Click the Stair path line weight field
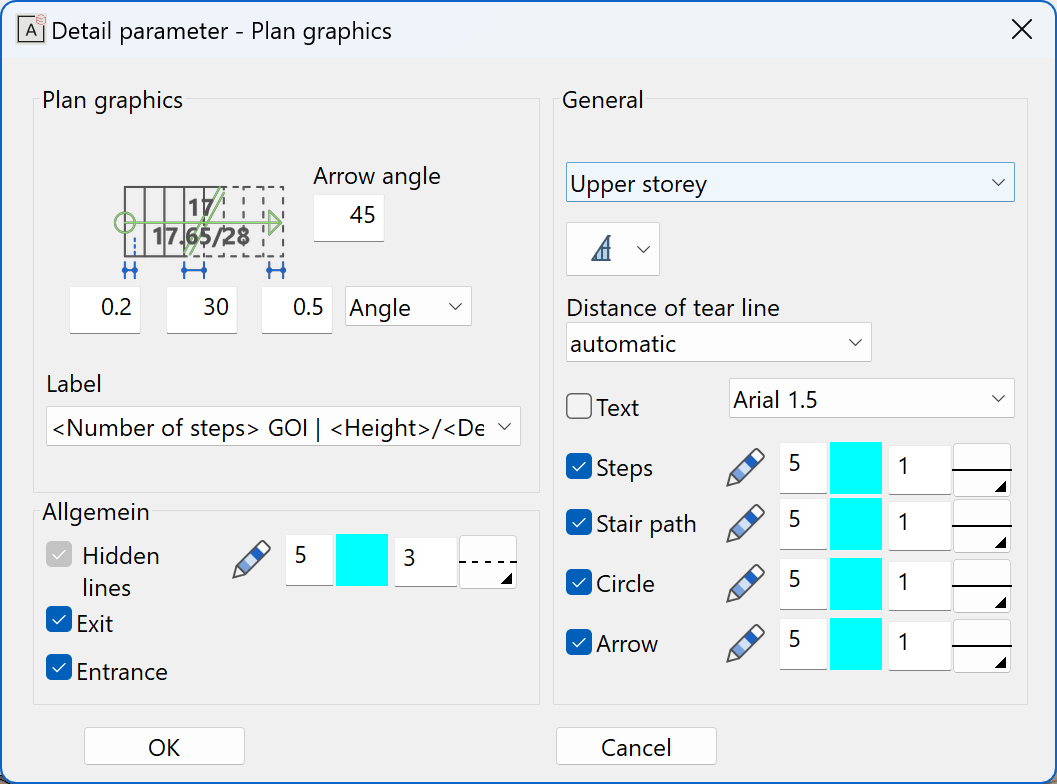Viewport: 1057px width, 784px height. click(920, 526)
